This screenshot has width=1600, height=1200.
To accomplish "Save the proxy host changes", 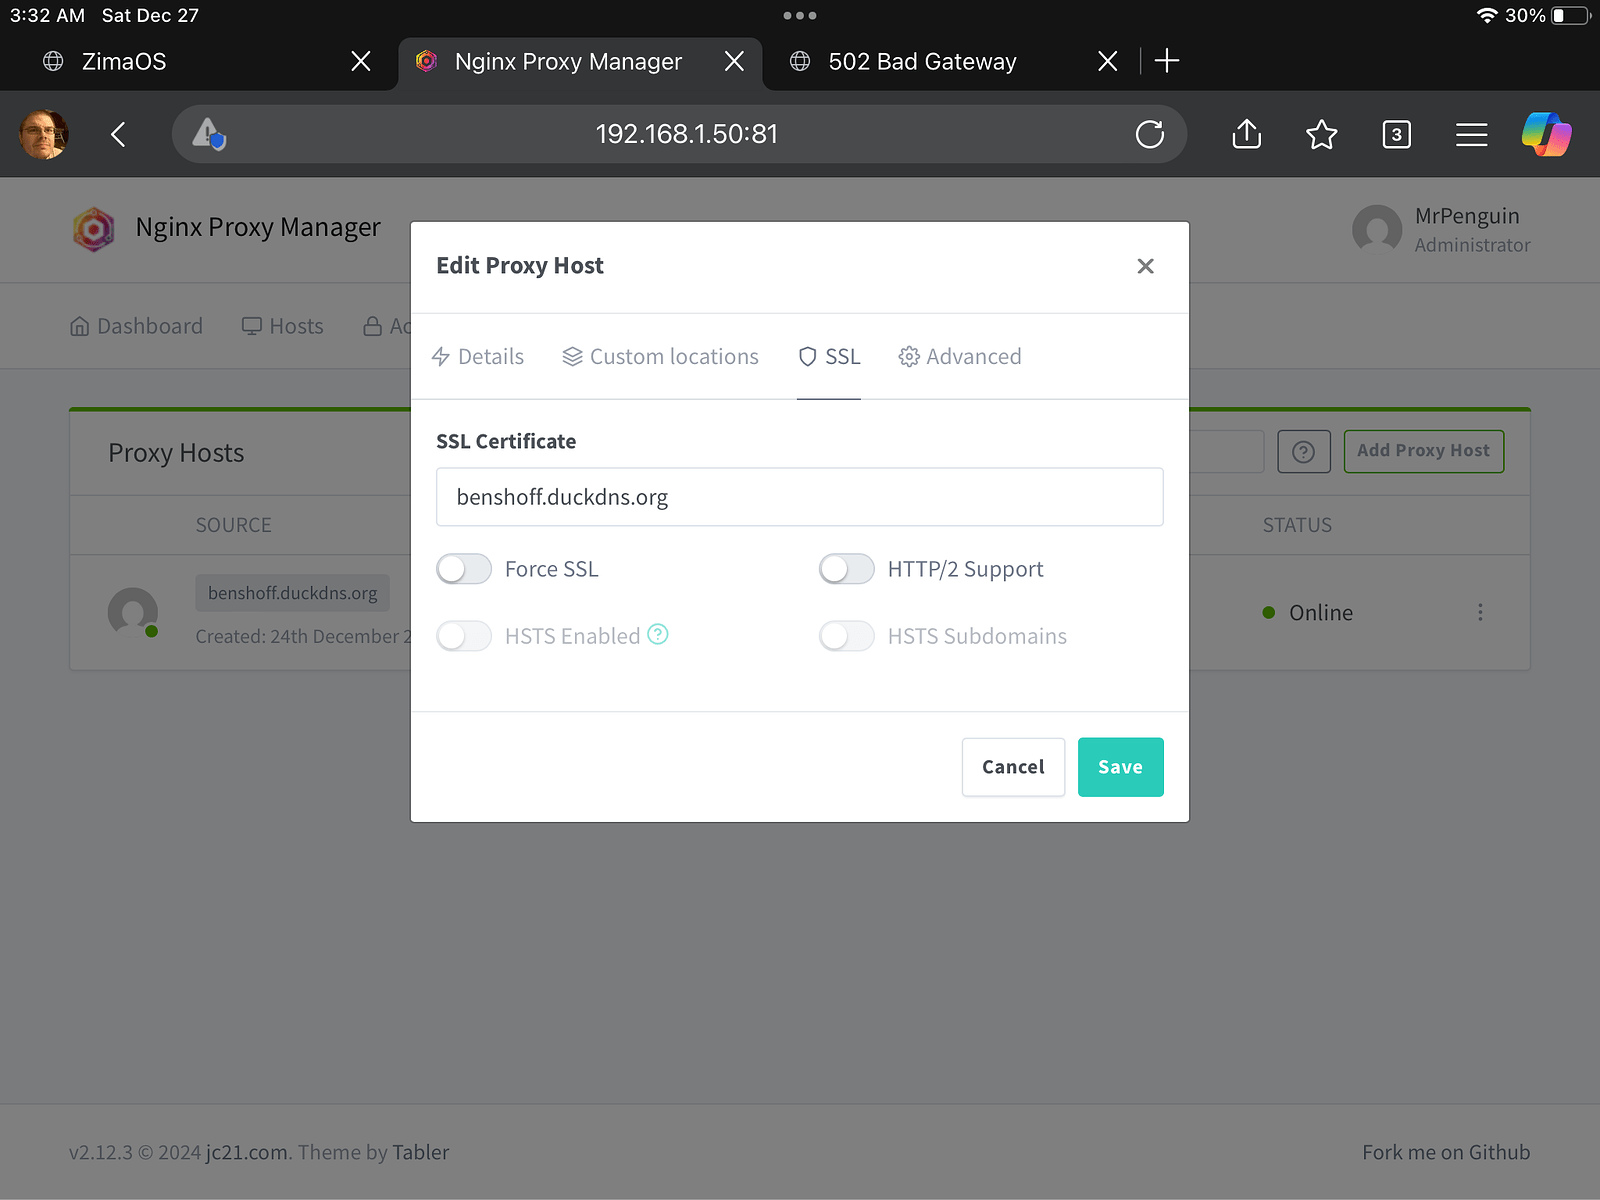I will point(1120,767).
